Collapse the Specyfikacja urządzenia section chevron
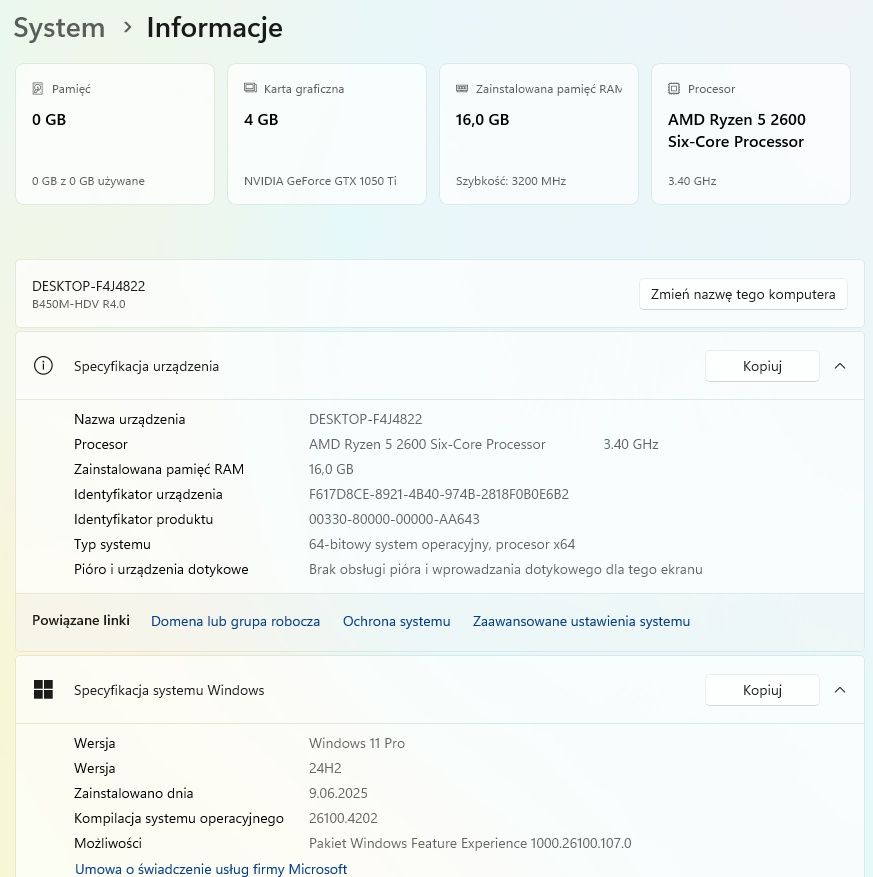 point(839,366)
